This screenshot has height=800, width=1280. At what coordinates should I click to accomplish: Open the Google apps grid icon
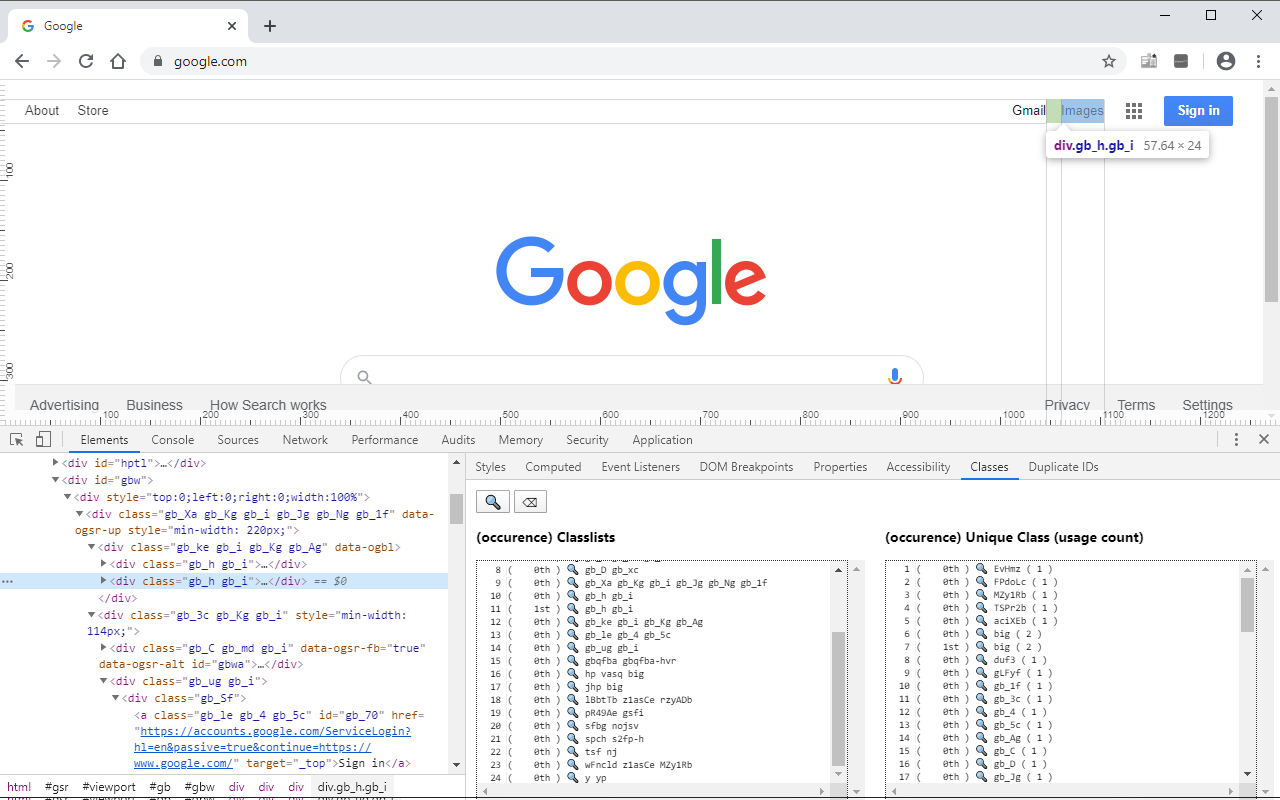1134,111
